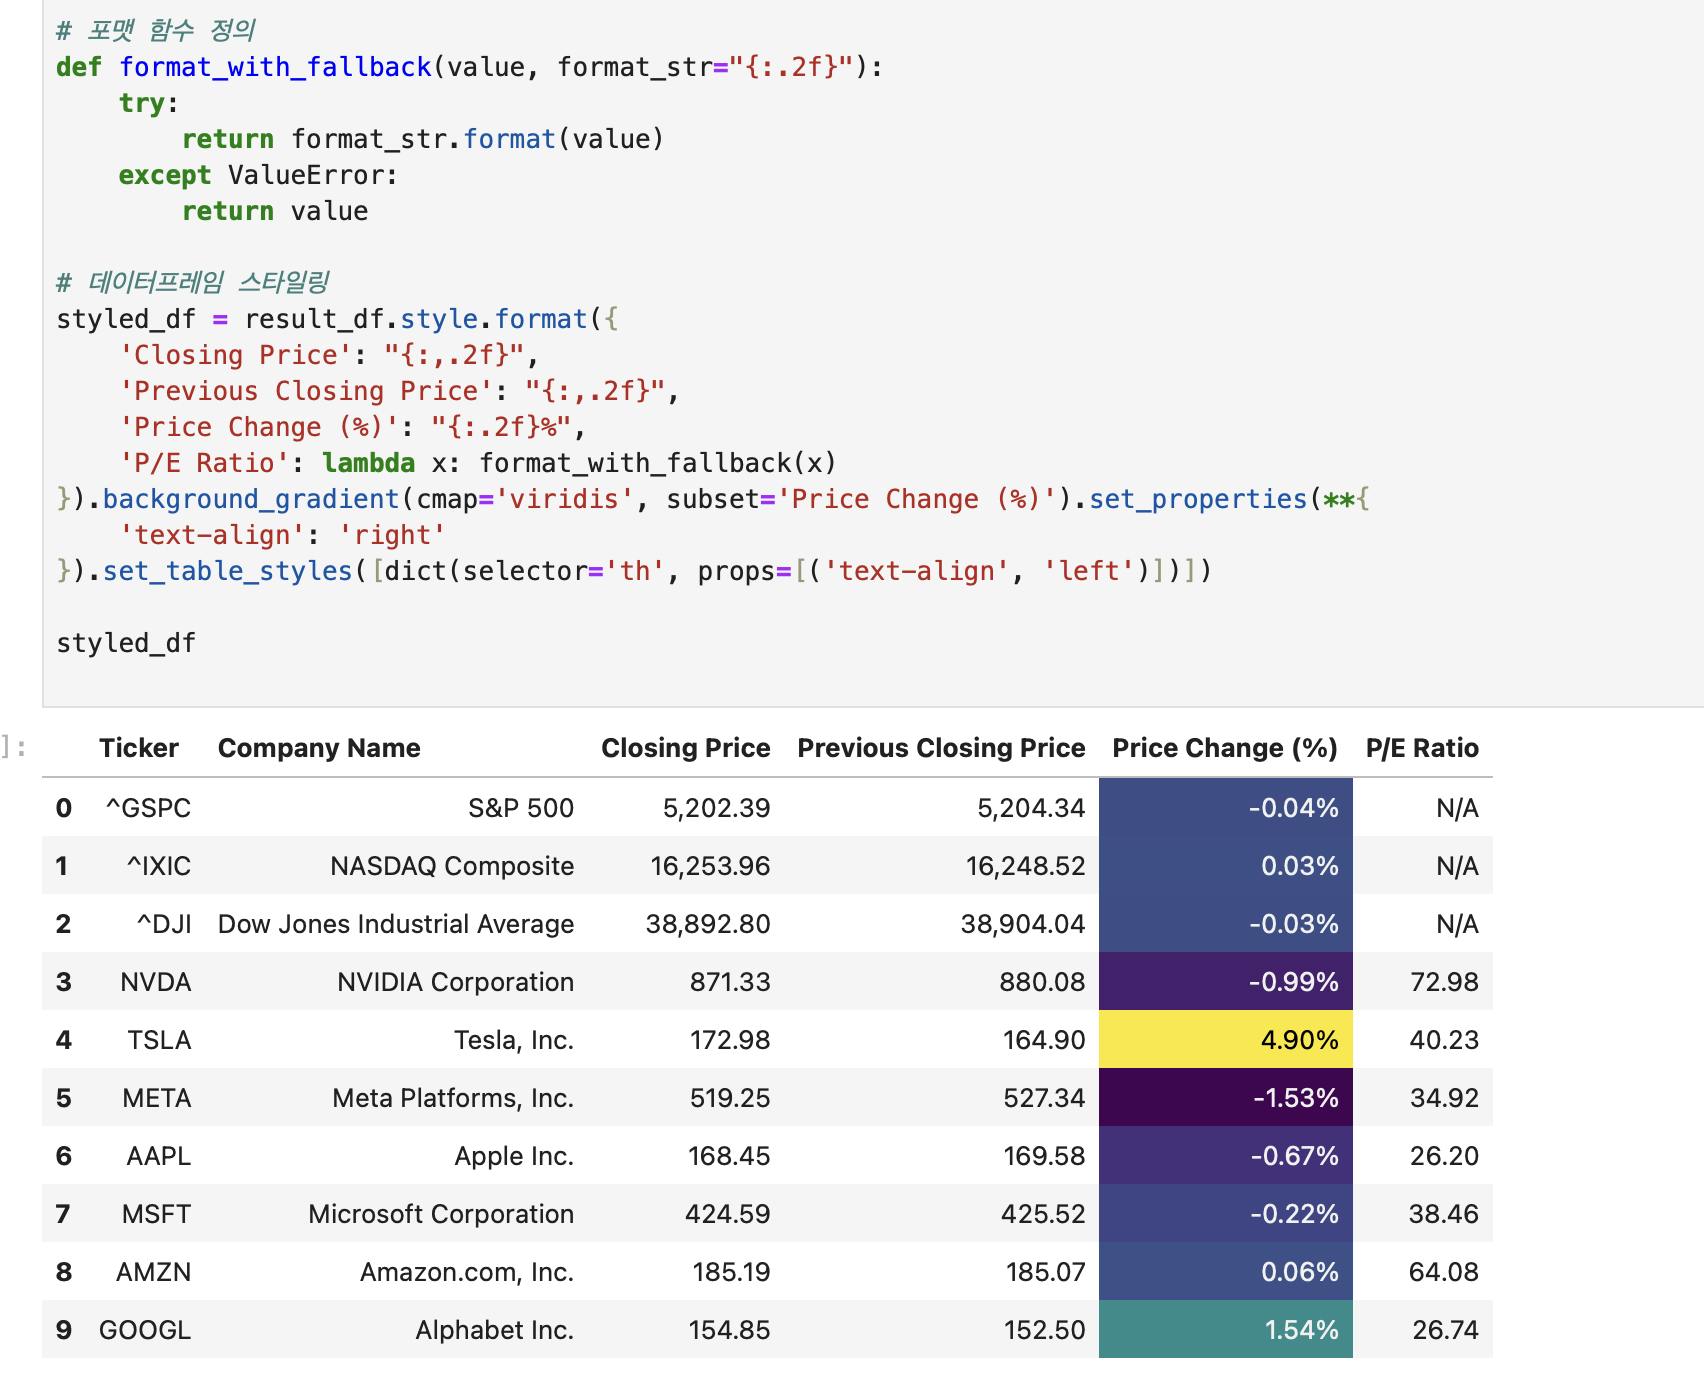Click the S&P 500 company name

point(521,808)
